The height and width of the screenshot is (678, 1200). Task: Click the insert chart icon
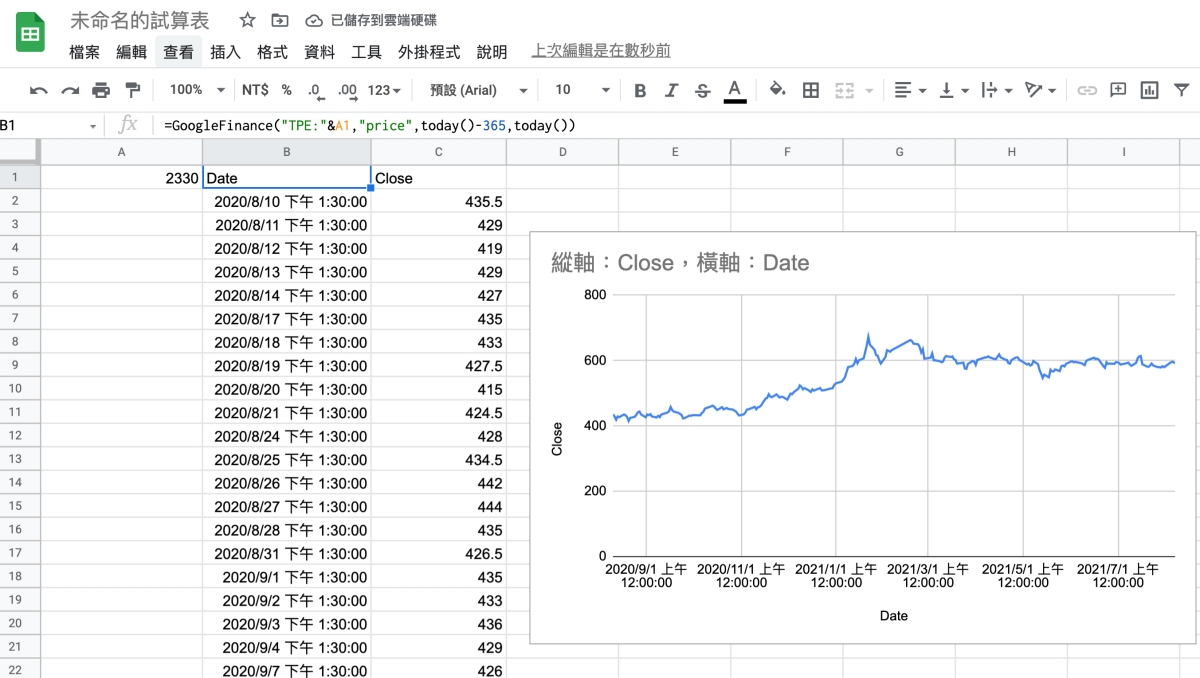[x=1150, y=90]
